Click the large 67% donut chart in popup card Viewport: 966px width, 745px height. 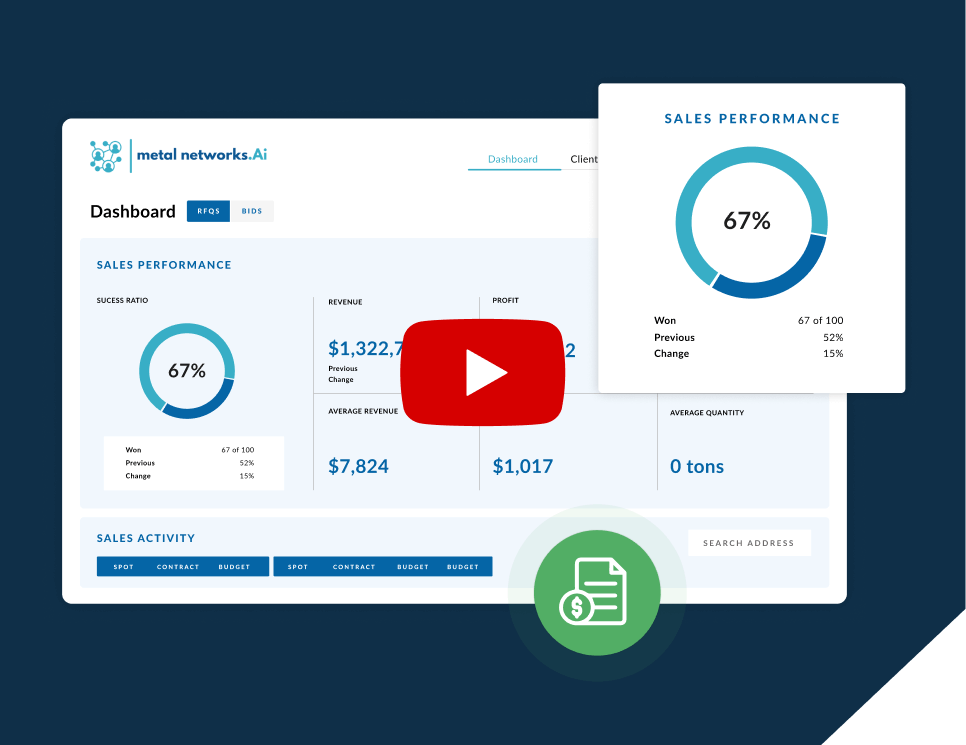pos(751,222)
